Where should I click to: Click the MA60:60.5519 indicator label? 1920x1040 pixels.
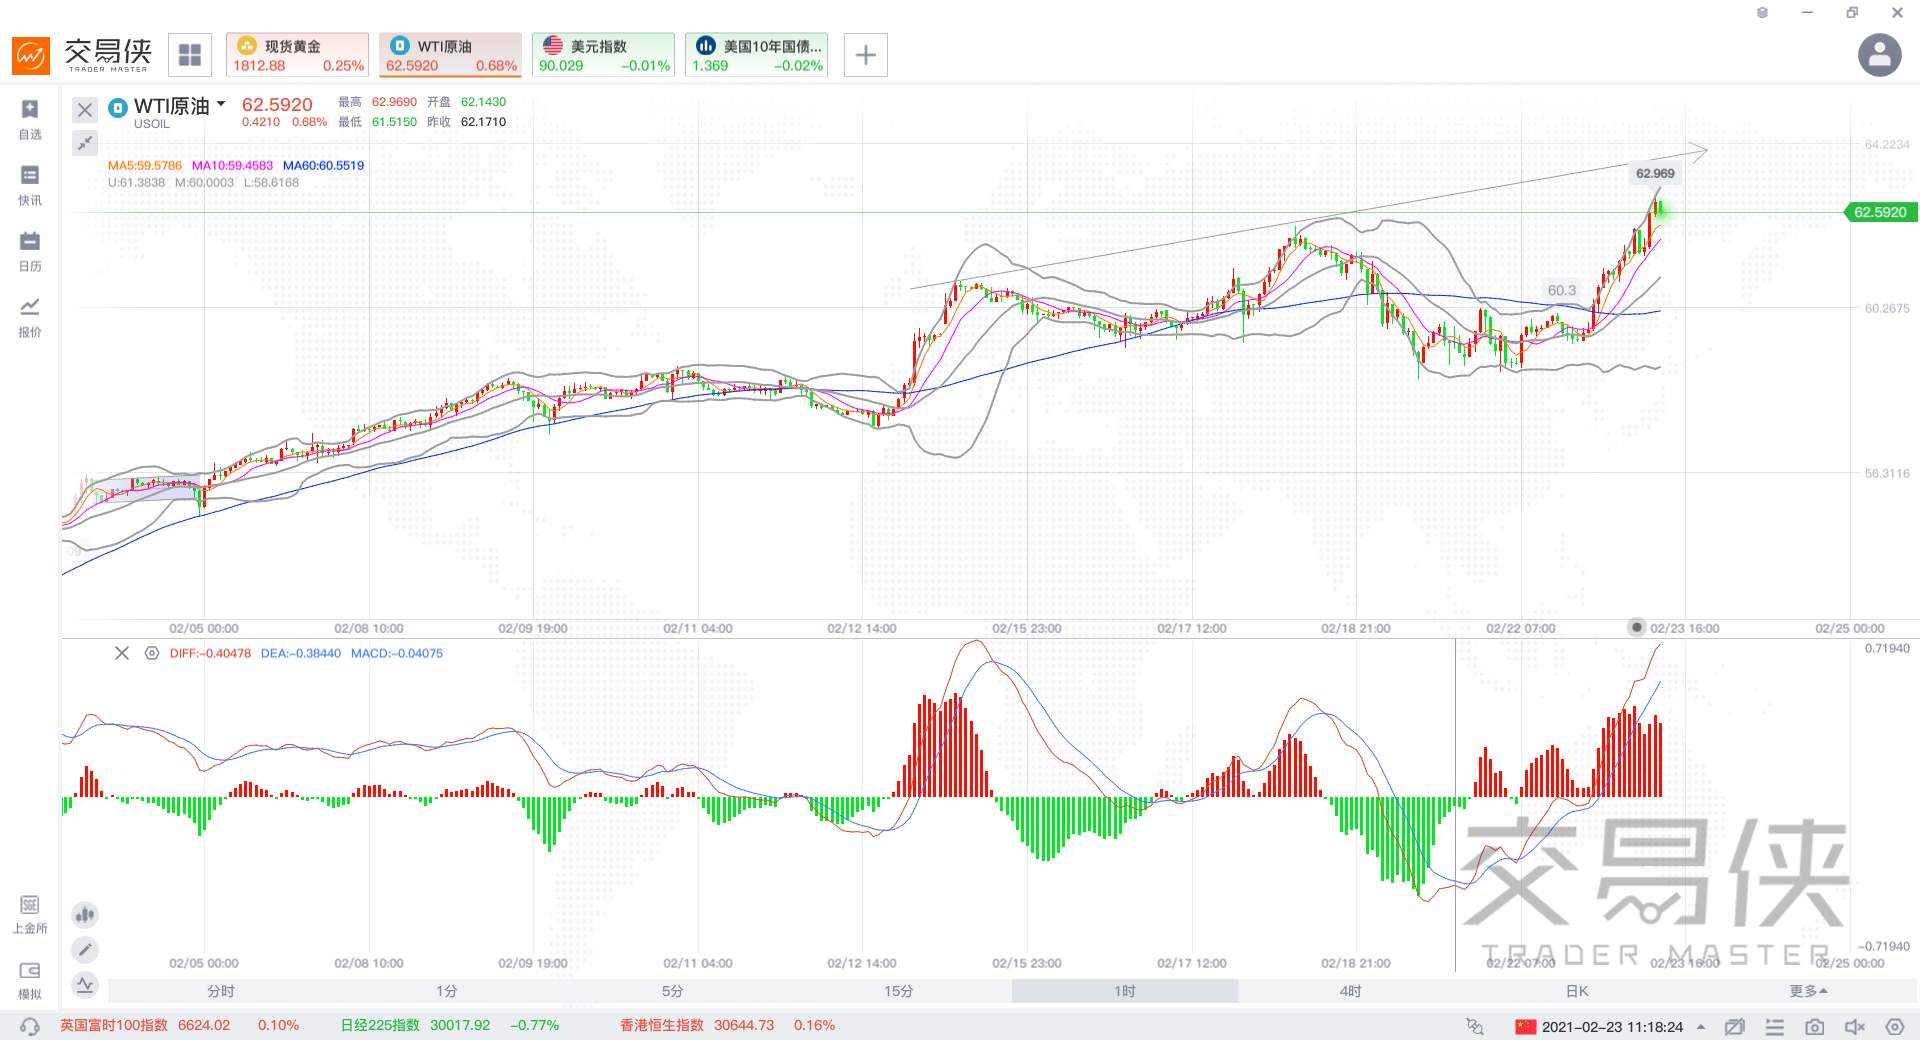[323, 166]
